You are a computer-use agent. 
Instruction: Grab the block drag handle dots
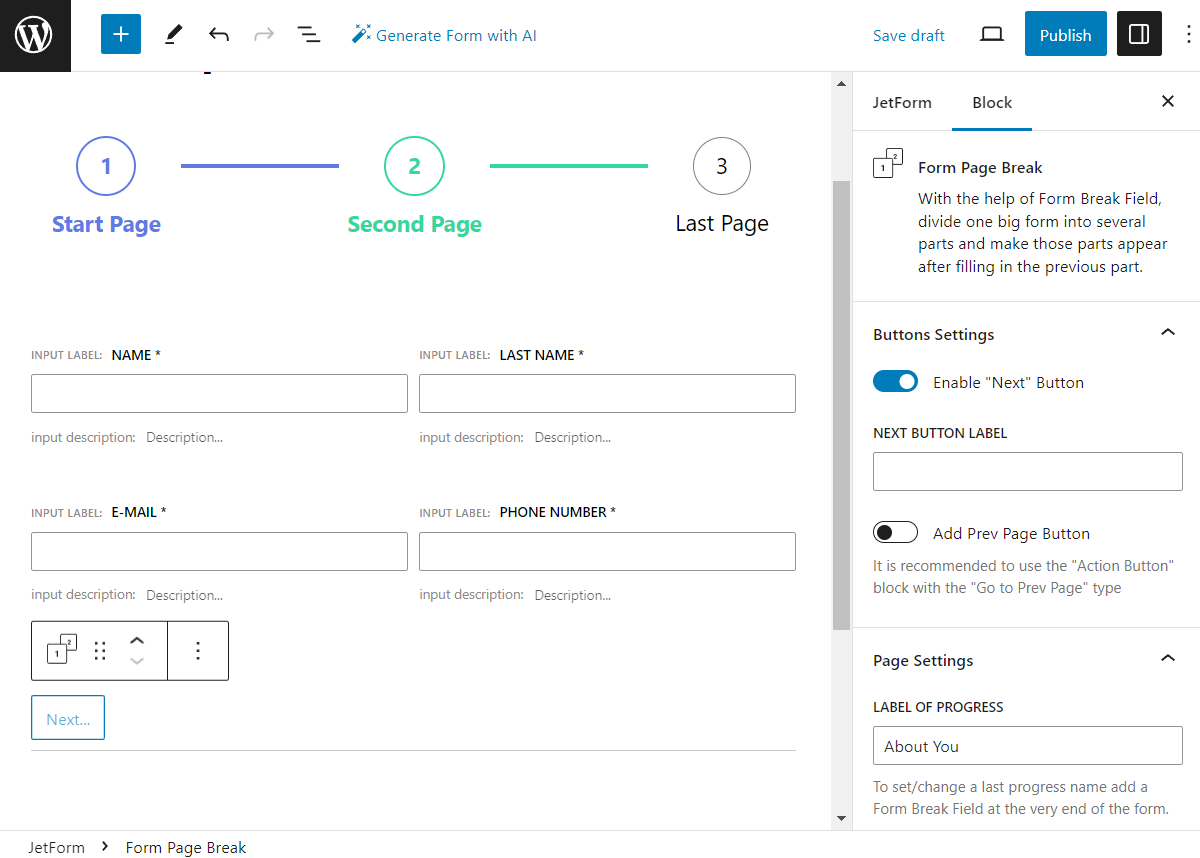pyautogui.click(x=100, y=650)
